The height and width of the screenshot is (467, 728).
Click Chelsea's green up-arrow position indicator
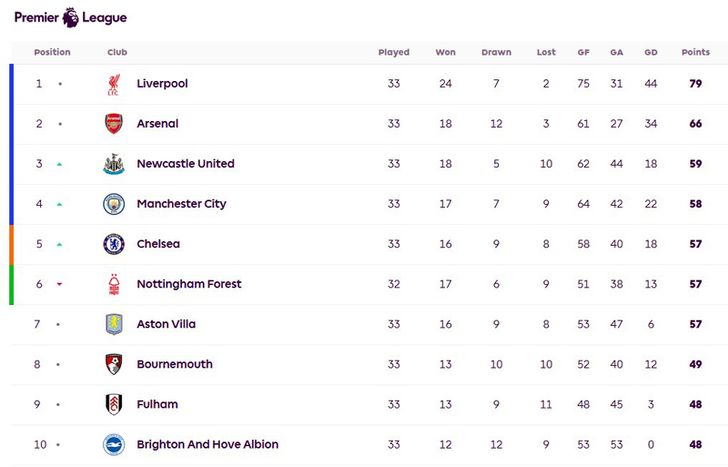tap(59, 245)
